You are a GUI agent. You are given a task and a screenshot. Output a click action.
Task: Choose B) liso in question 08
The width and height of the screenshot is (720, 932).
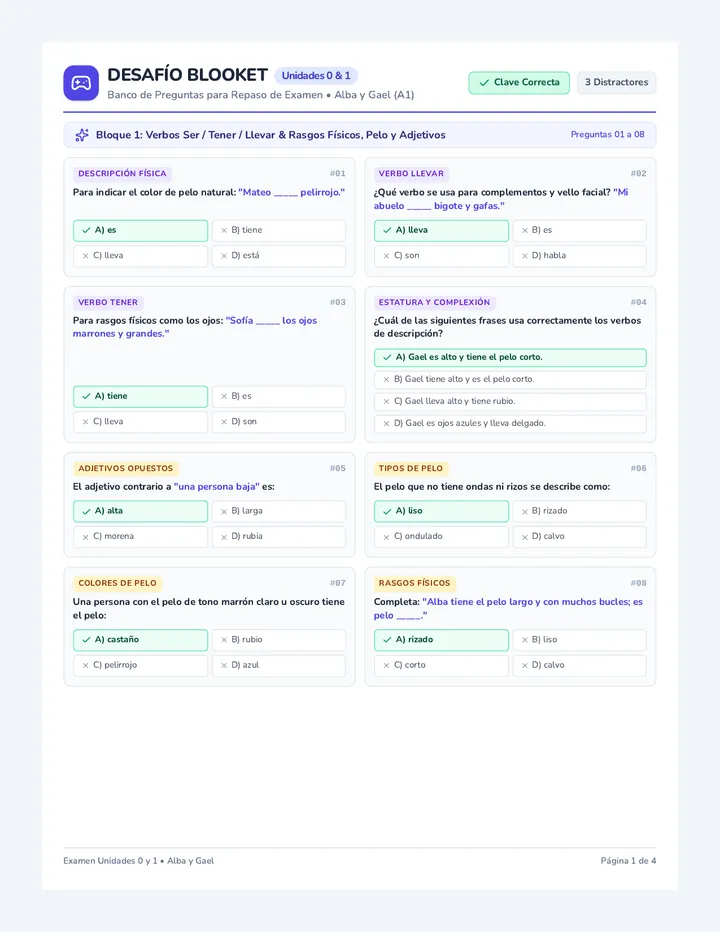(580, 640)
